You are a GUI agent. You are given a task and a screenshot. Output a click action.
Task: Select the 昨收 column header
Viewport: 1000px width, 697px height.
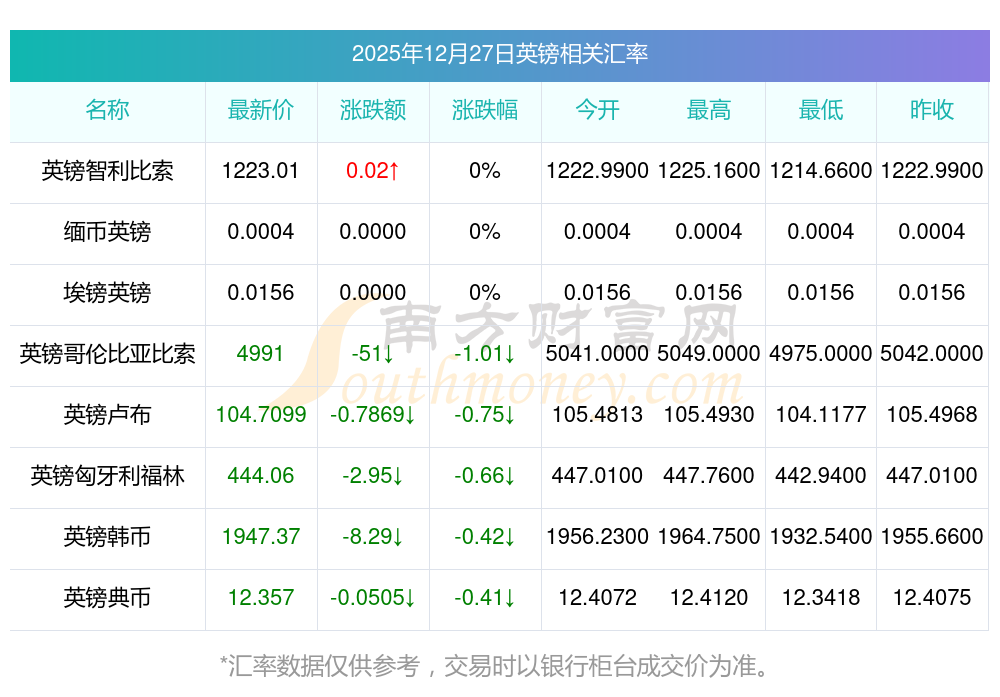[x=932, y=110]
